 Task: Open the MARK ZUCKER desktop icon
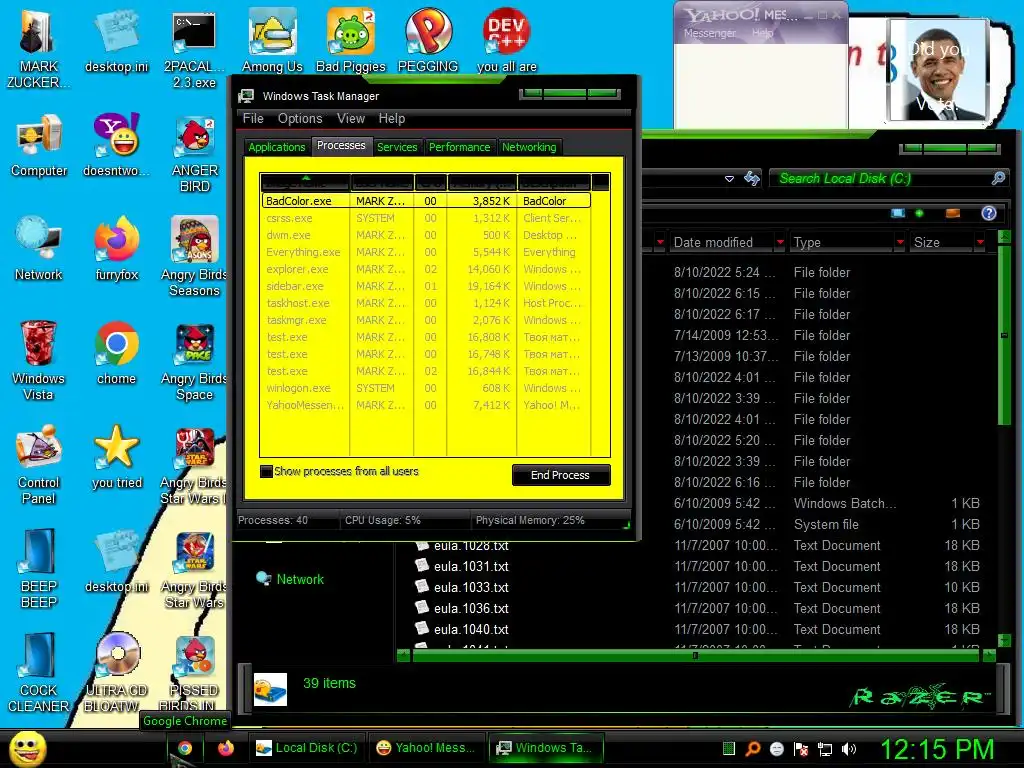[38, 49]
